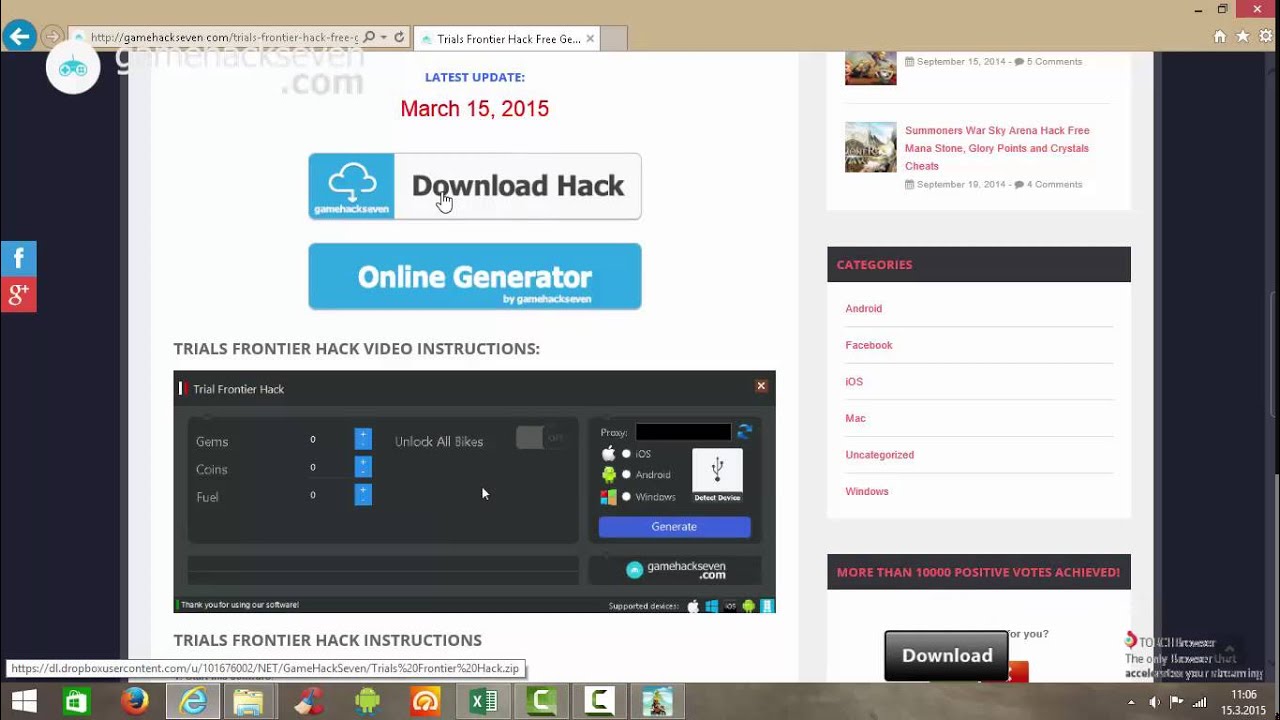
Task: Open the address bar dropdown arrow
Action: tap(383, 37)
